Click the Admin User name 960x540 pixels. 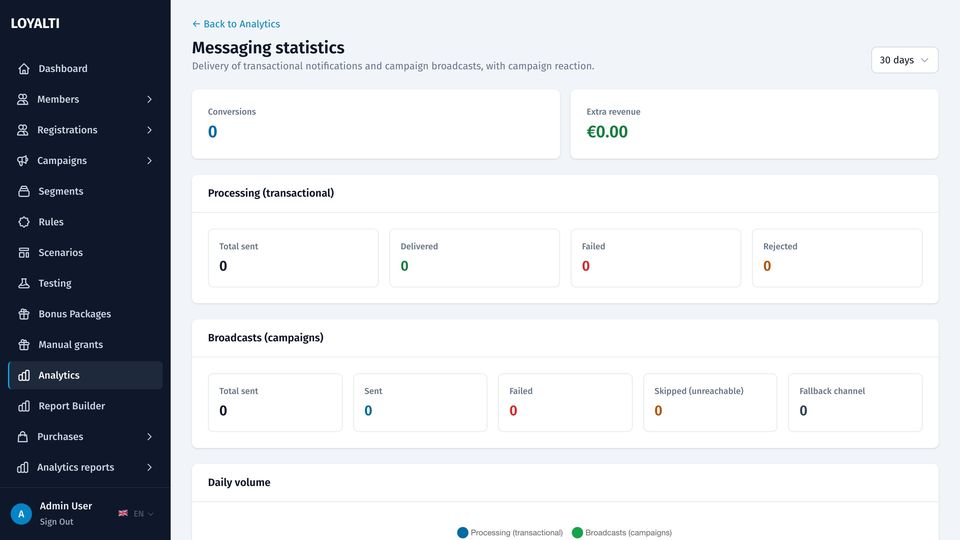point(66,506)
